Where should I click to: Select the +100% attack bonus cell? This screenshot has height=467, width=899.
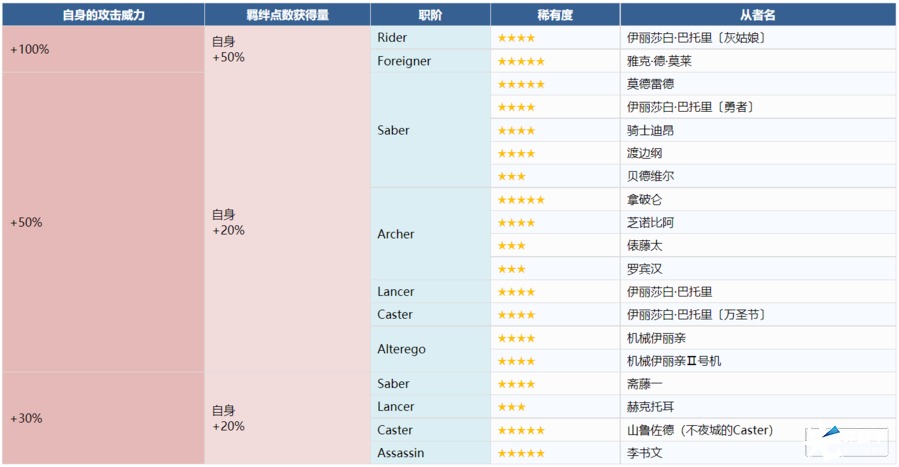103,49
